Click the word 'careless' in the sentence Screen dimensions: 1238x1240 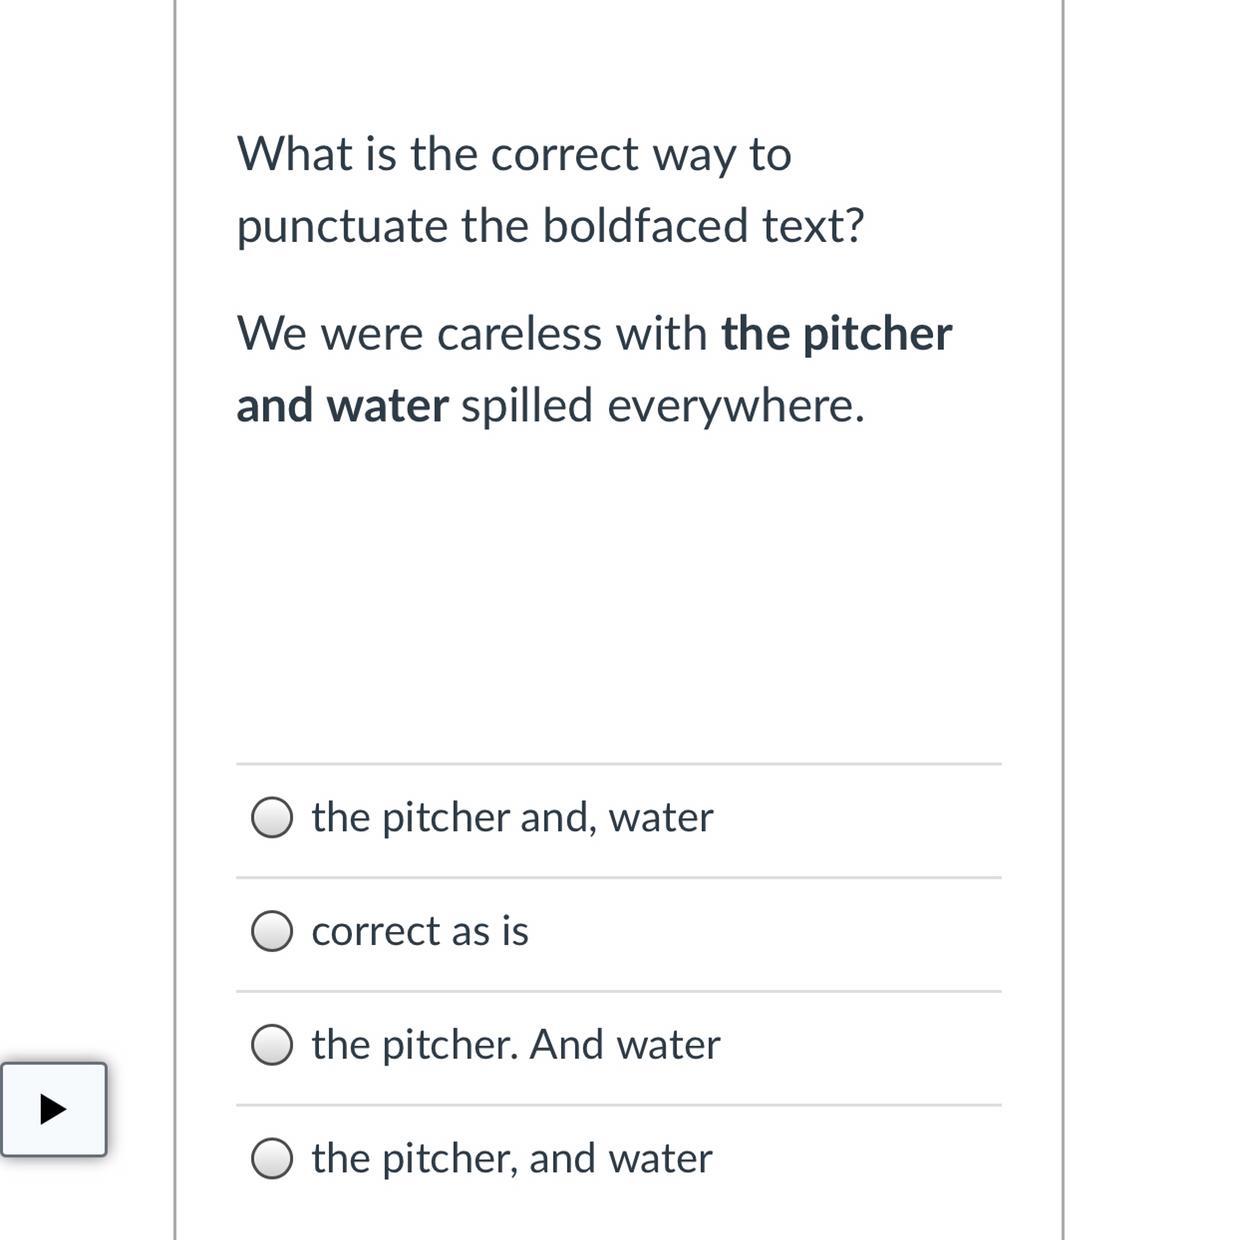click(x=521, y=334)
